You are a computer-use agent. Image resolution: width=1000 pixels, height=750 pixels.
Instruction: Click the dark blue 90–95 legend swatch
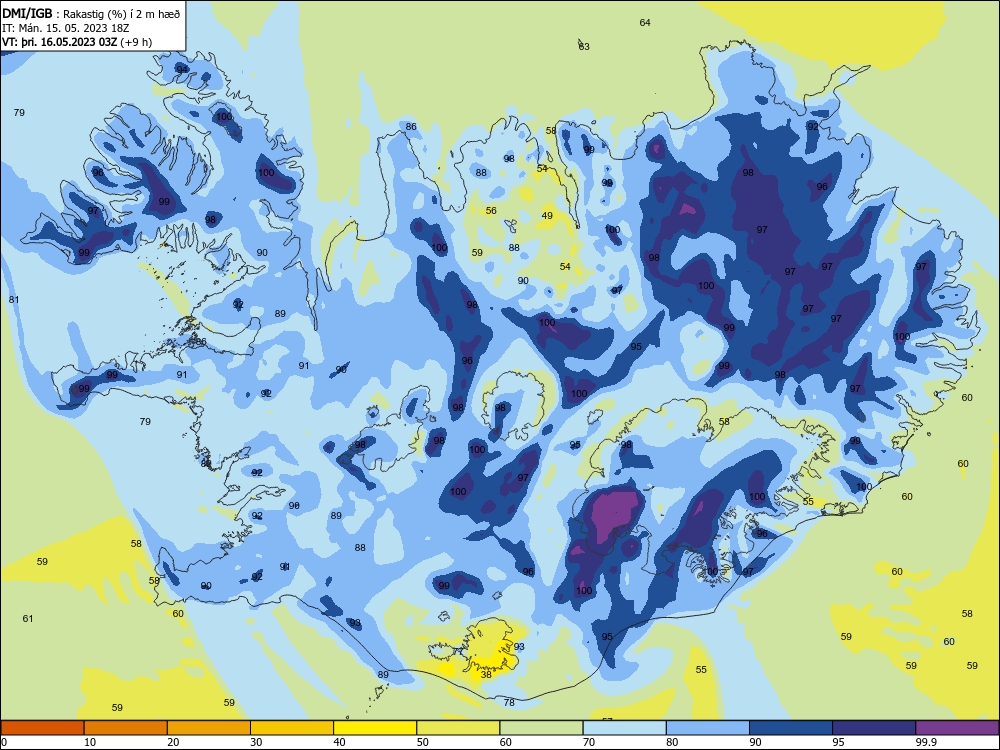[791, 728]
